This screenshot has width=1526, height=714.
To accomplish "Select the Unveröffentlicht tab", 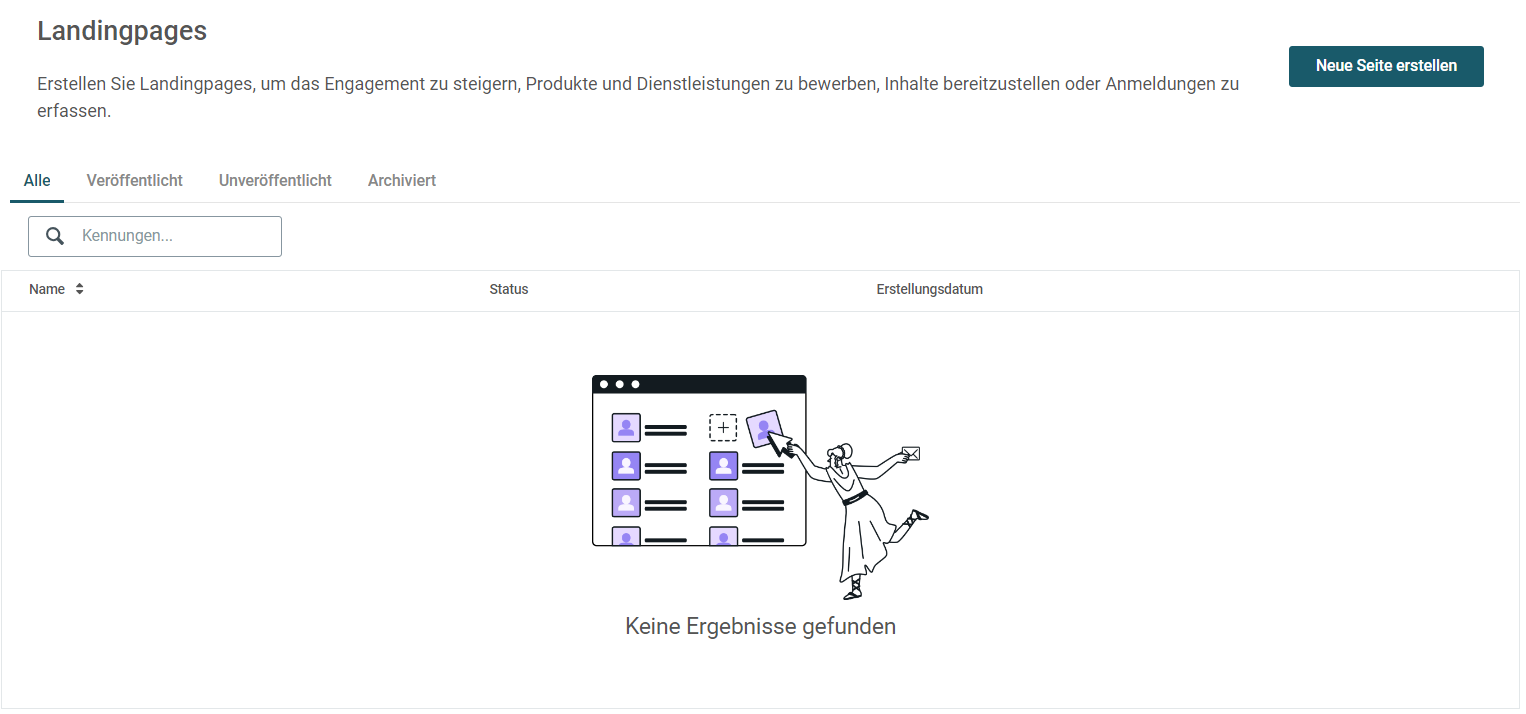I will (x=275, y=181).
